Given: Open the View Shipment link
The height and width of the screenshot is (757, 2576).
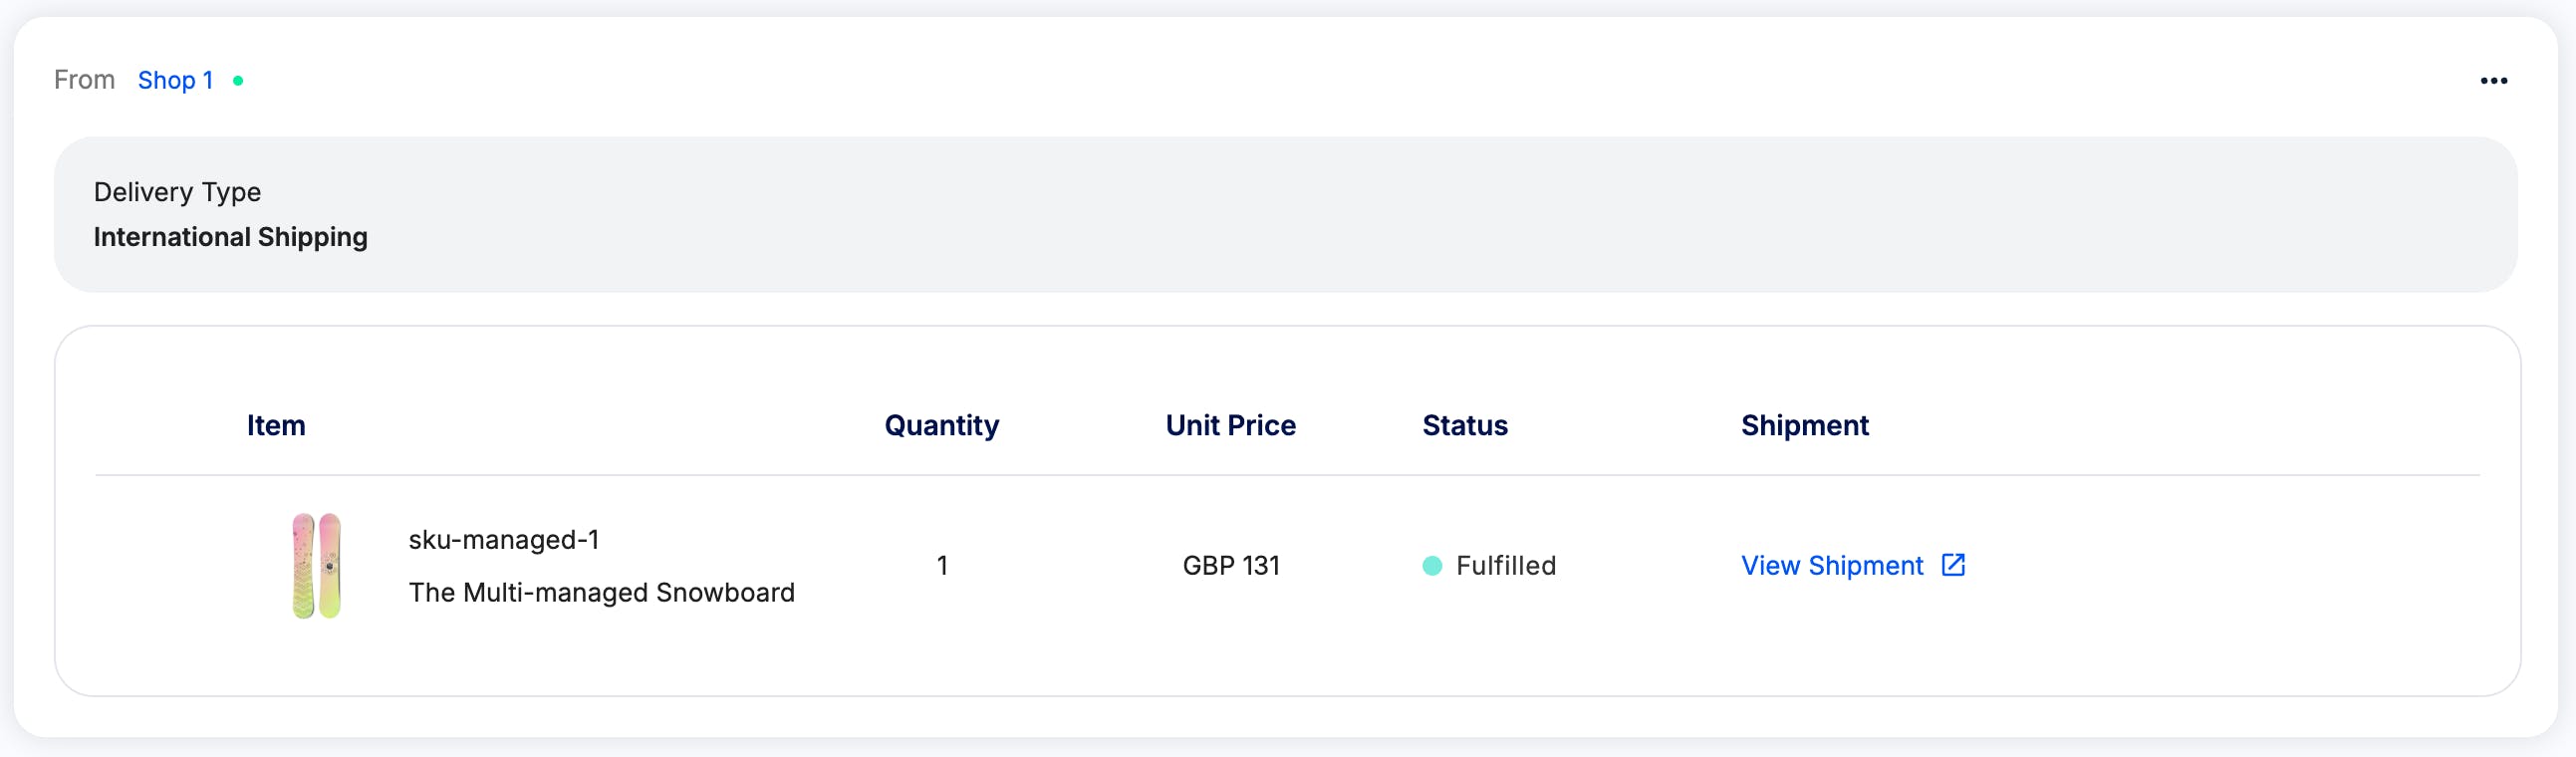Looking at the screenshot, I should coord(1832,566).
